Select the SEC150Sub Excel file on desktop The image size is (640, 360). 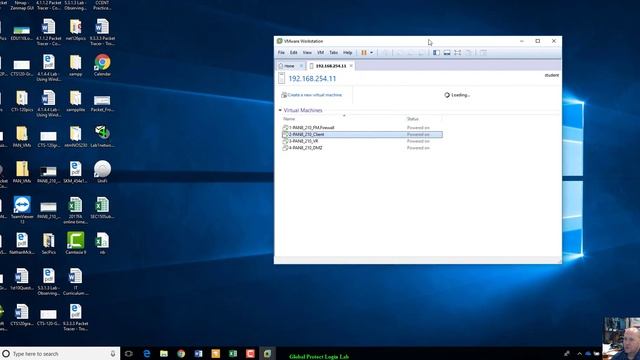coord(102,207)
